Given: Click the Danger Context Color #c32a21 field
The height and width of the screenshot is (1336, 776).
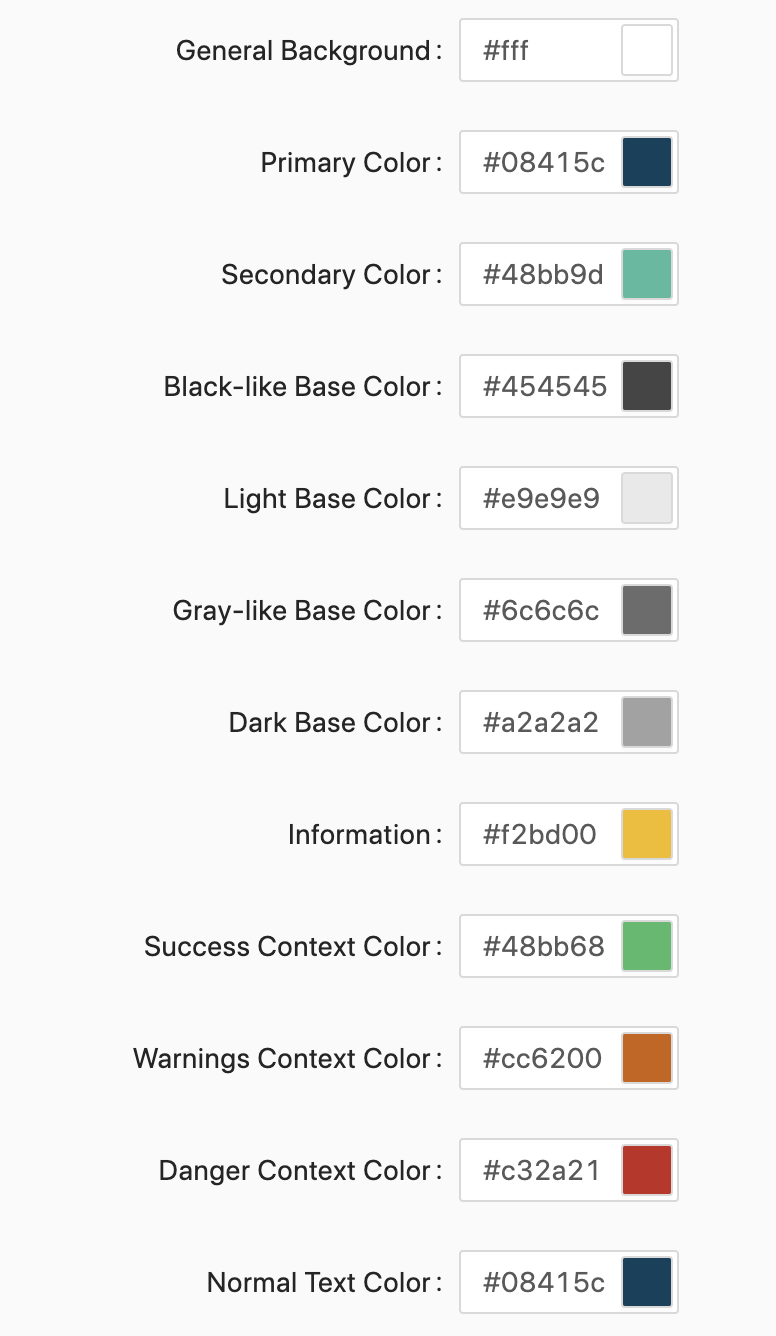Looking at the screenshot, I should (x=541, y=1170).
